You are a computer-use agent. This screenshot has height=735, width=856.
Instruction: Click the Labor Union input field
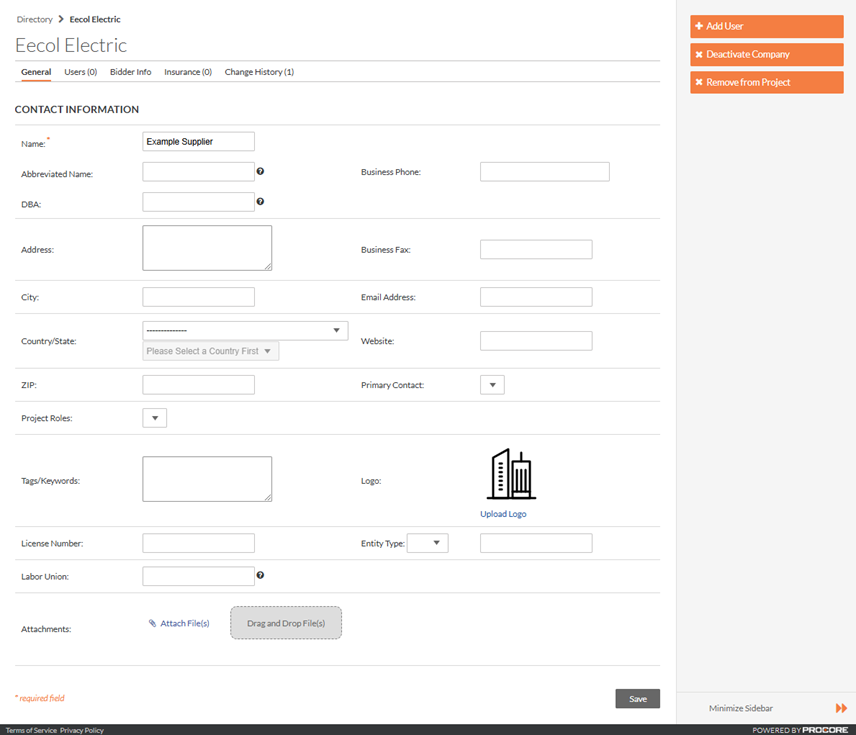coord(198,576)
